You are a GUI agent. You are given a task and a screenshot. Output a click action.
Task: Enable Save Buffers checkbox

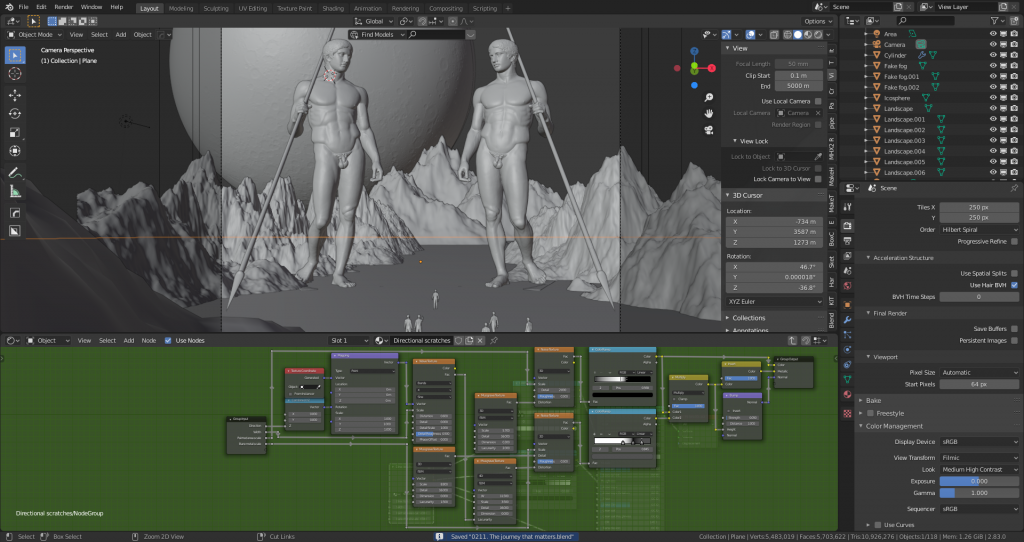click(1014, 328)
